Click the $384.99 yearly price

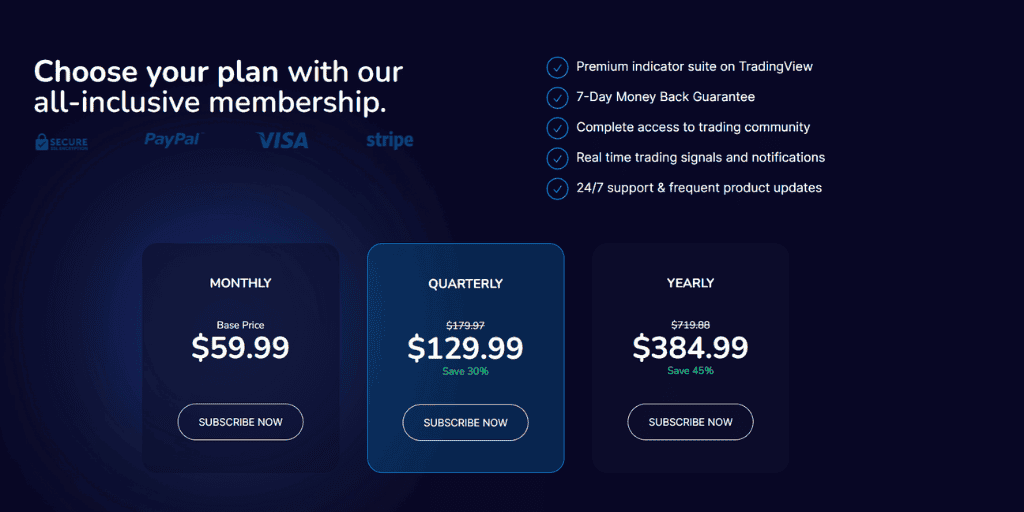[690, 348]
